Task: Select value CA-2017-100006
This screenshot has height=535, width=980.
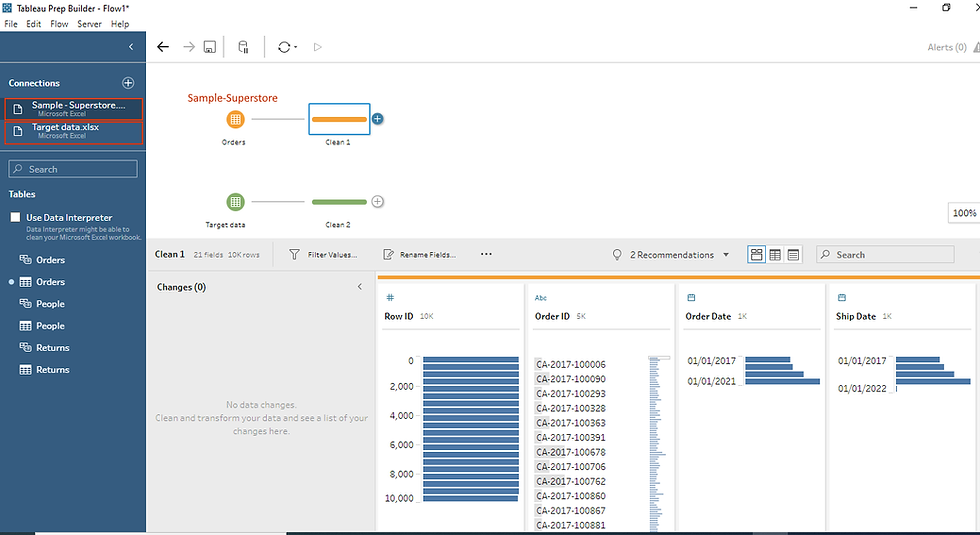Action: [x=571, y=364]
